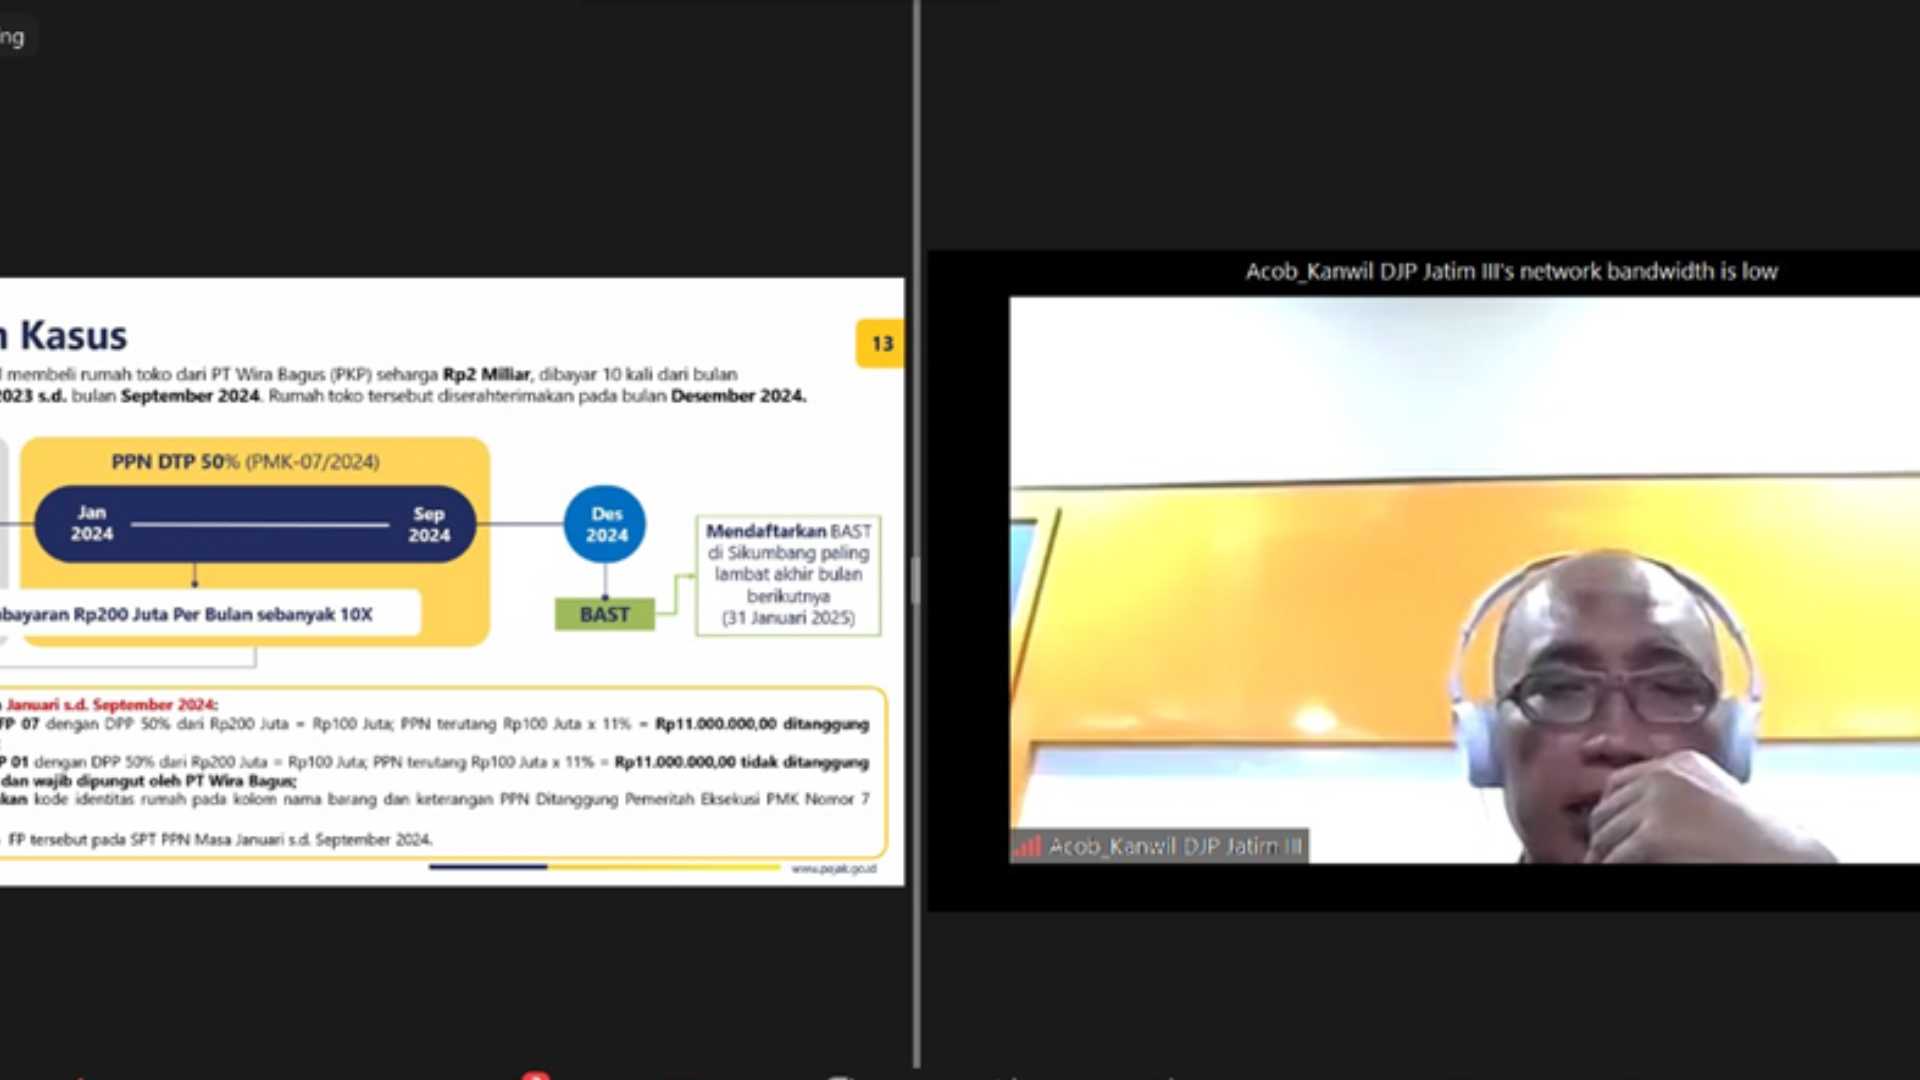
Task: Click the red signal strength bars icon
Action: (x=1028, y=847)
